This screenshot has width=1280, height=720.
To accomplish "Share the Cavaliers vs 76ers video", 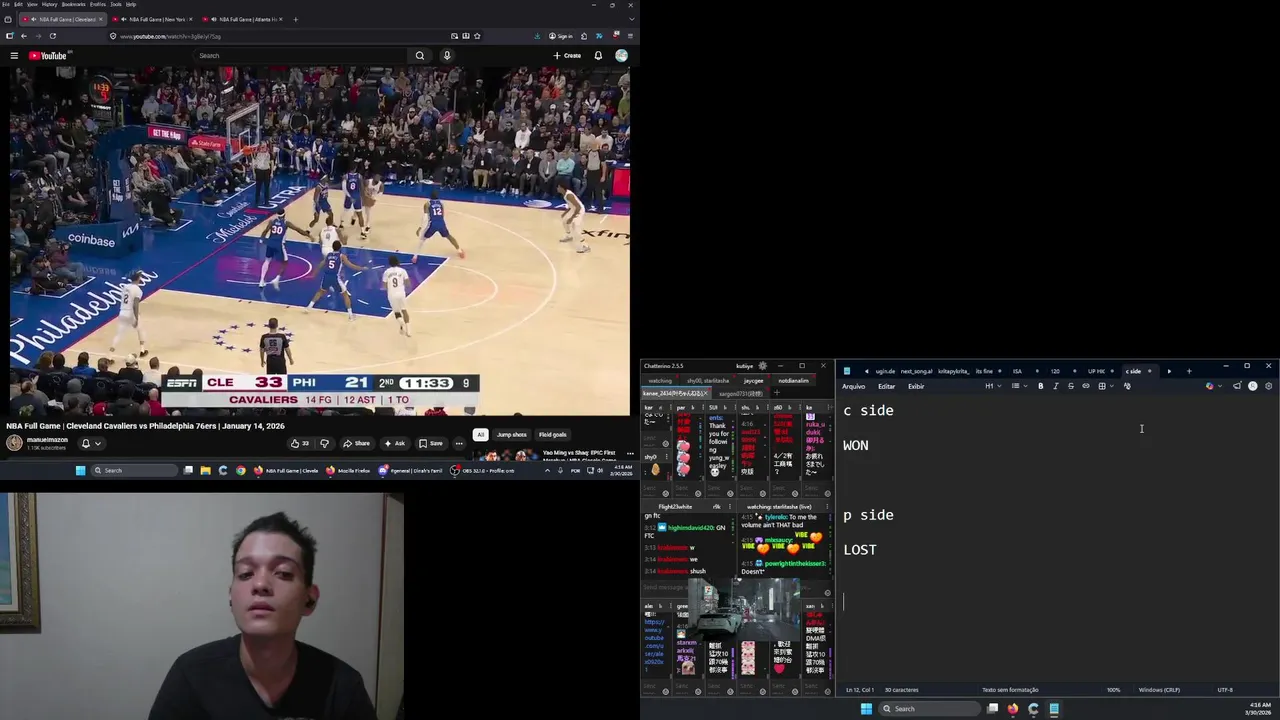I will (x=356, y=443).
